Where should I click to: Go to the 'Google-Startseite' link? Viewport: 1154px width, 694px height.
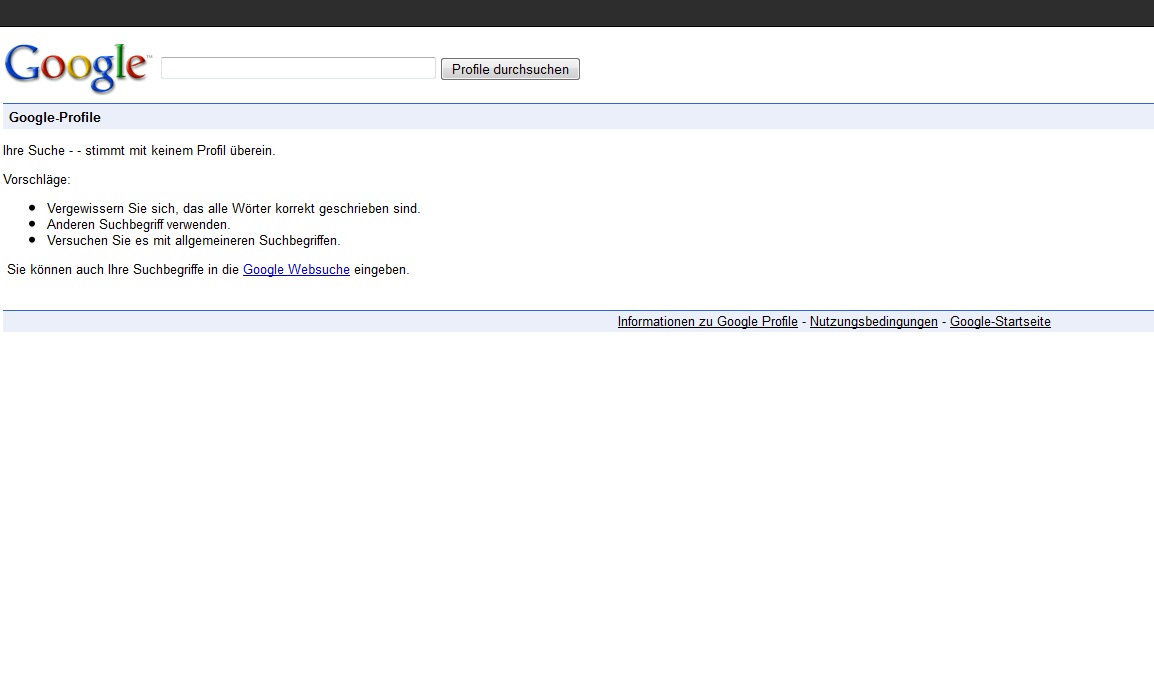[1000, 322]
